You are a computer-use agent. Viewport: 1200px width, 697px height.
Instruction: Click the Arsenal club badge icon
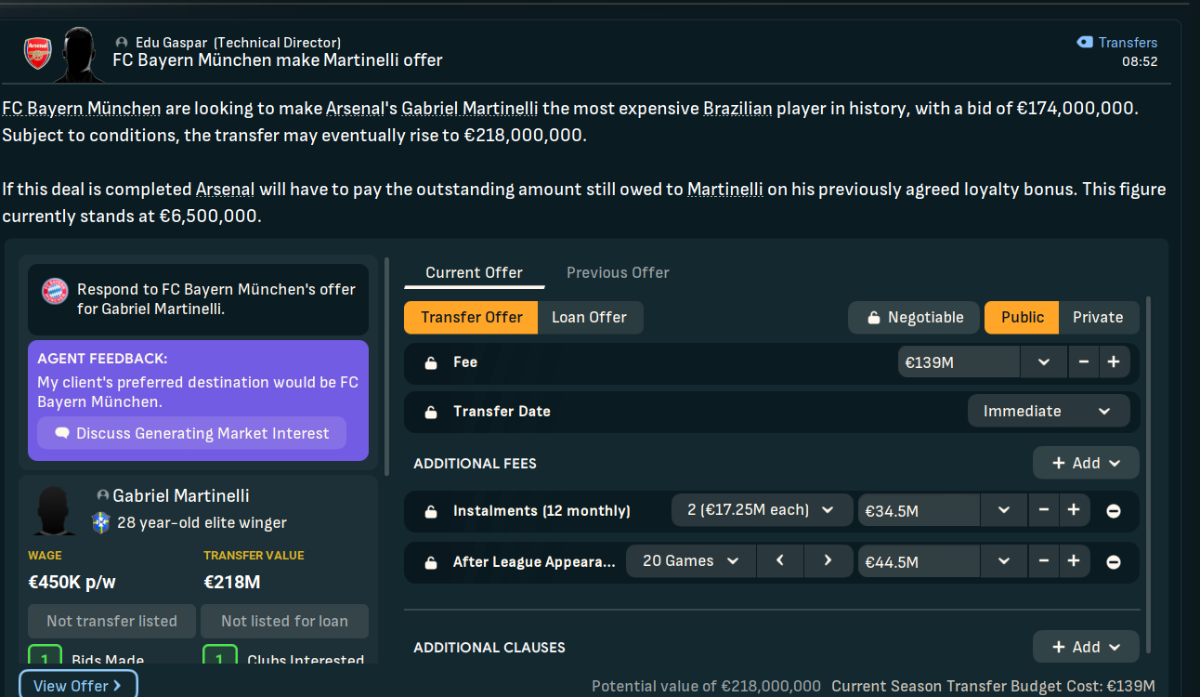click(37, 53)
